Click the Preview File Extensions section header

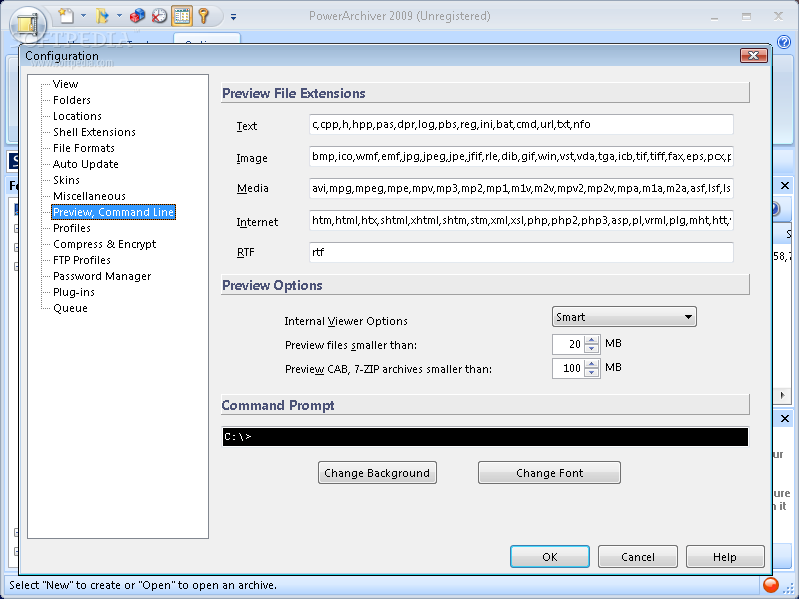[485, 93]
